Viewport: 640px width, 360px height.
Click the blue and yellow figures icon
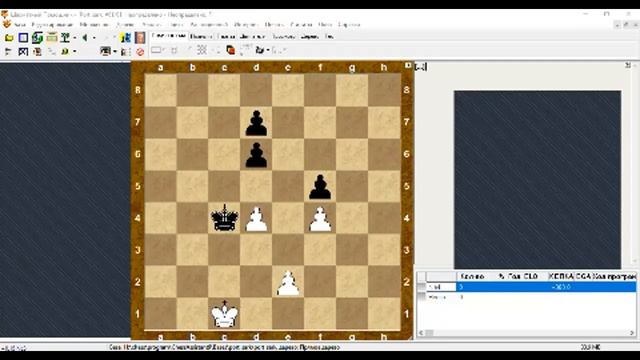coord(126,38)
